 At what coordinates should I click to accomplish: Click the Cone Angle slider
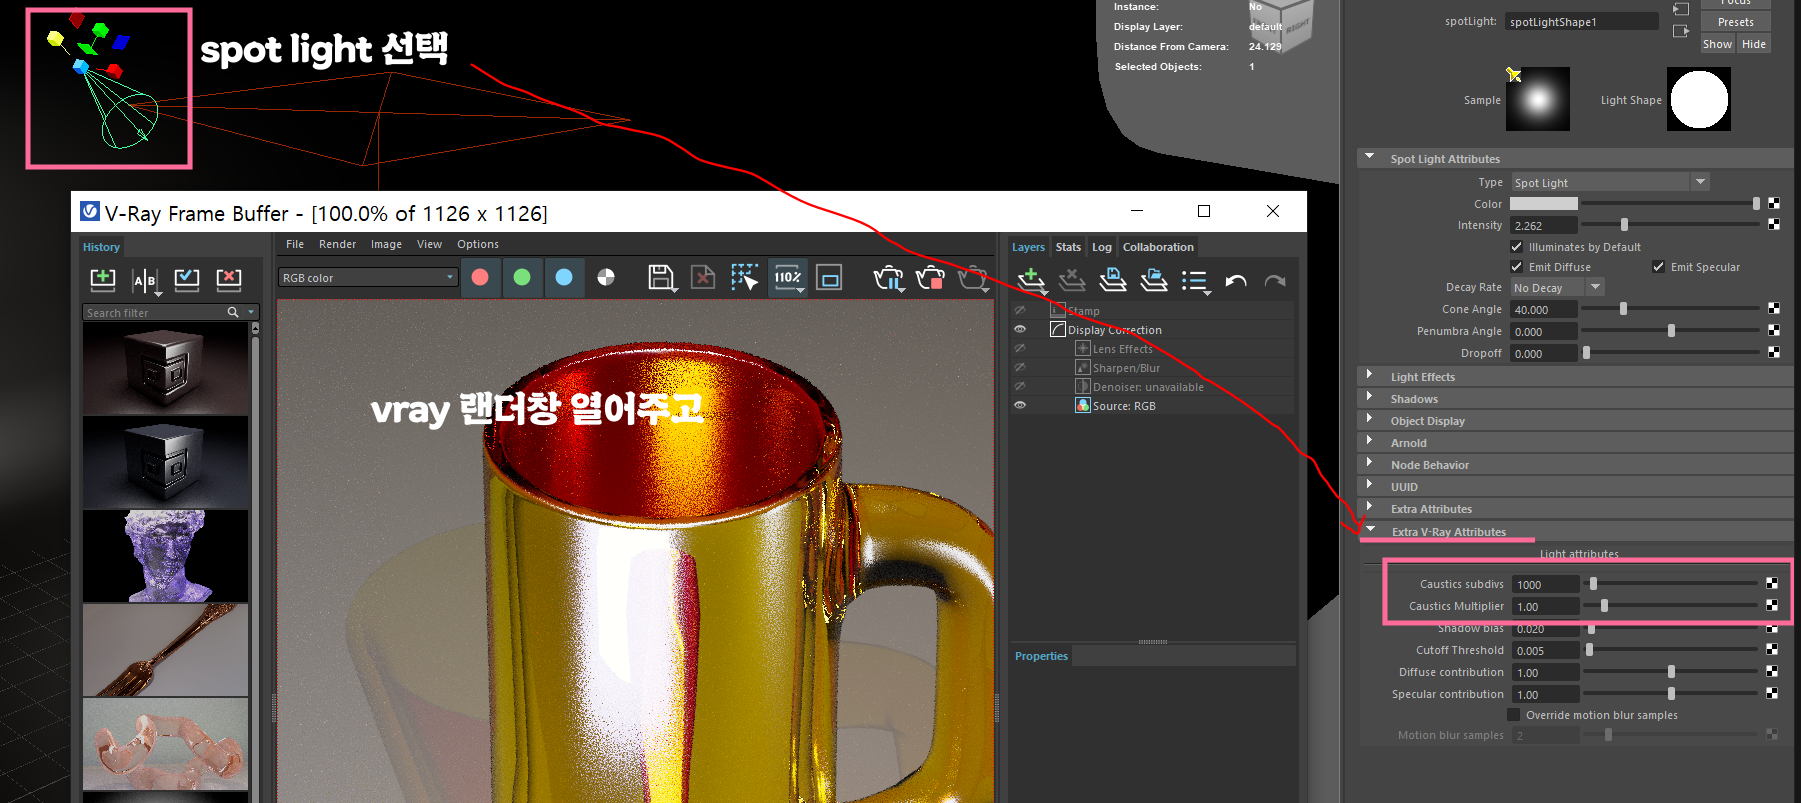pyautogui.click(x=1670, y=309)
